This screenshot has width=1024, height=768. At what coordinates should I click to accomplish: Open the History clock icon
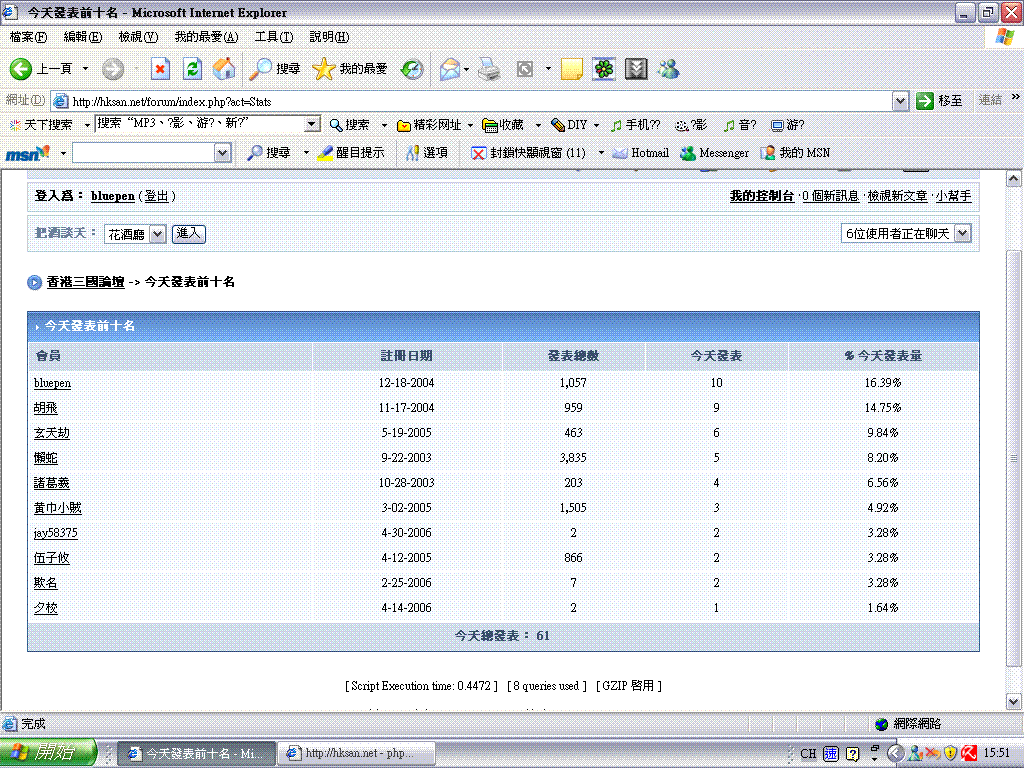pyautogui.click(x=411, y=69)
